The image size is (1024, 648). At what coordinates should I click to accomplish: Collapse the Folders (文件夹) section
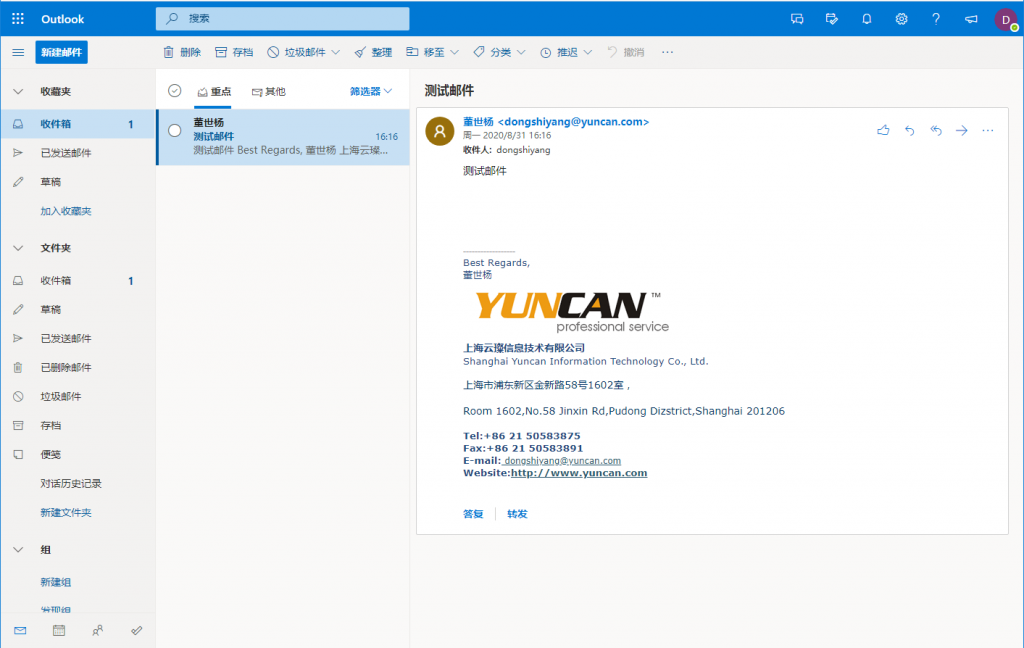[x=18, y=248]
